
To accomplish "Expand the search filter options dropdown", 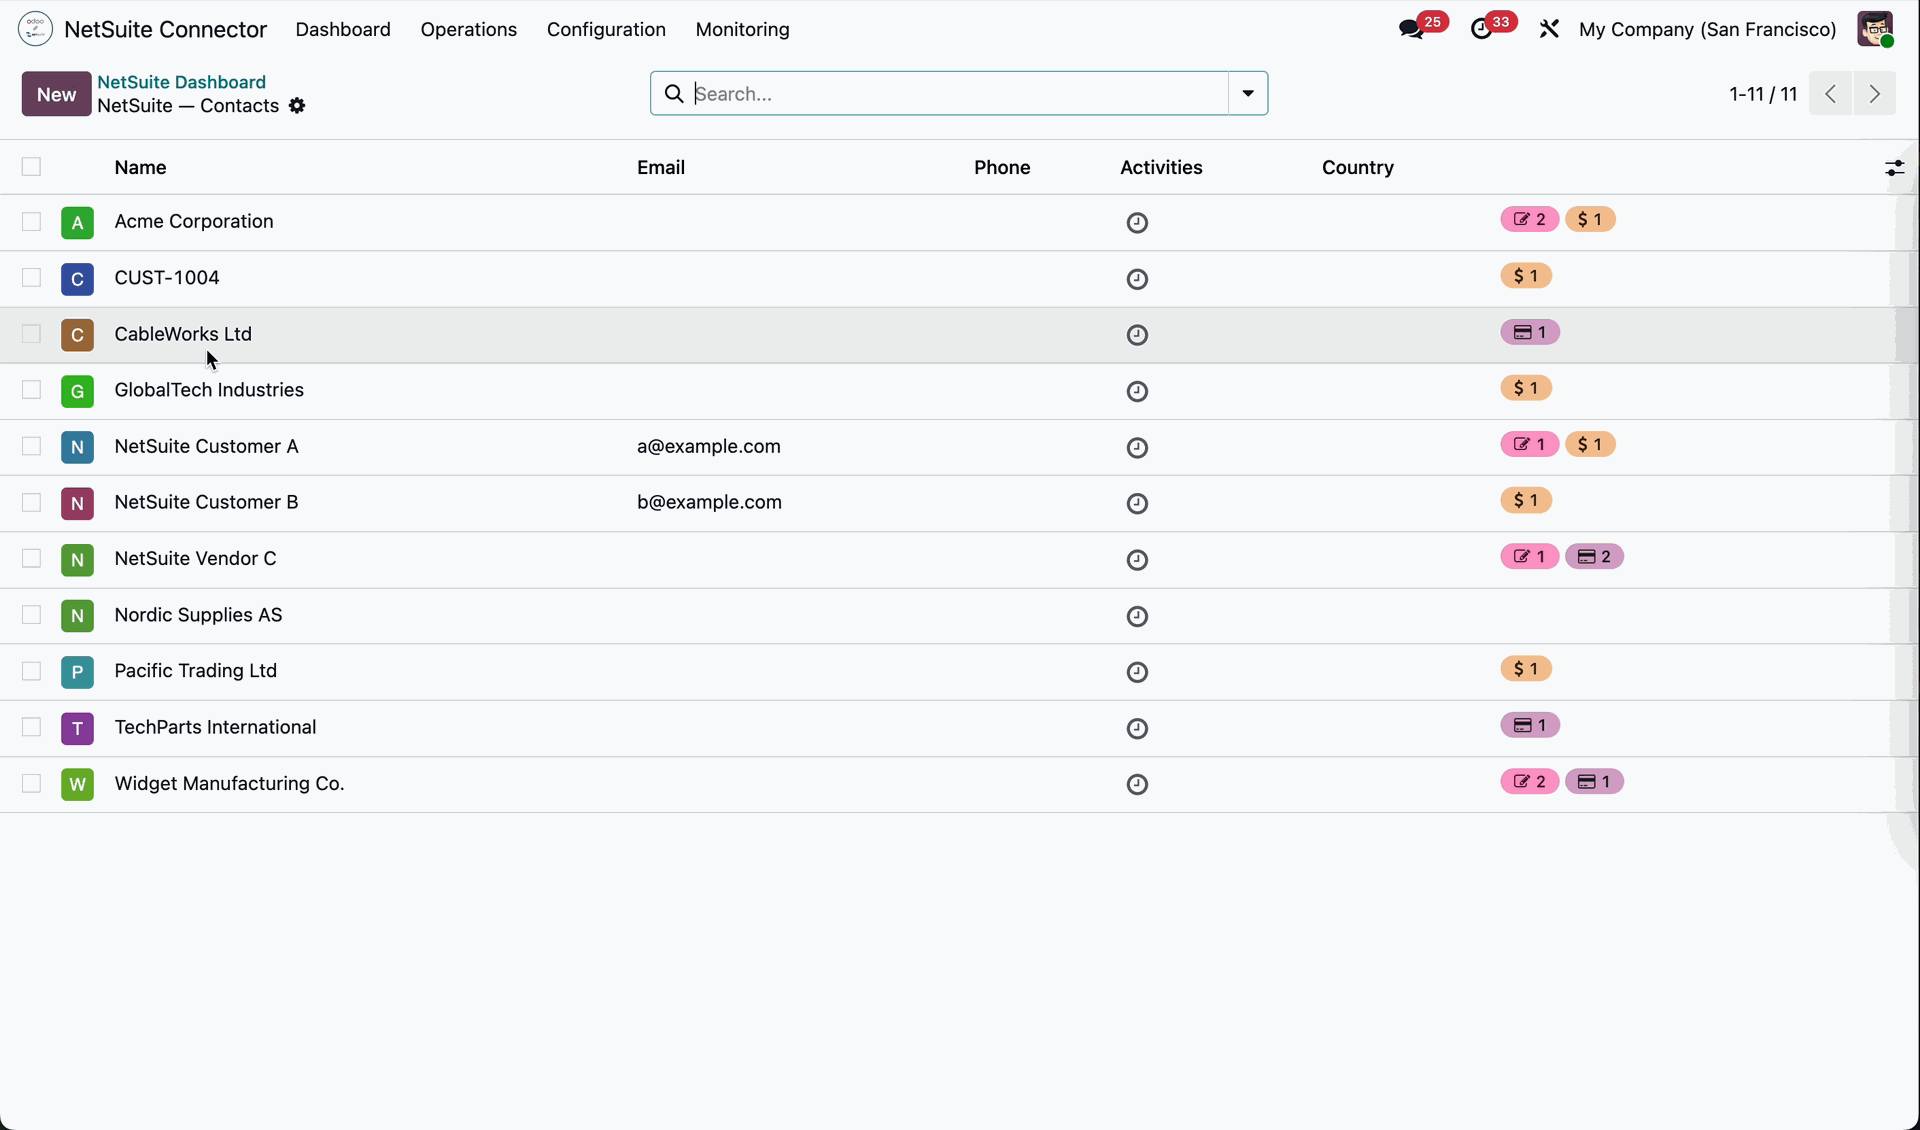I will click(x=1248, y=93).
